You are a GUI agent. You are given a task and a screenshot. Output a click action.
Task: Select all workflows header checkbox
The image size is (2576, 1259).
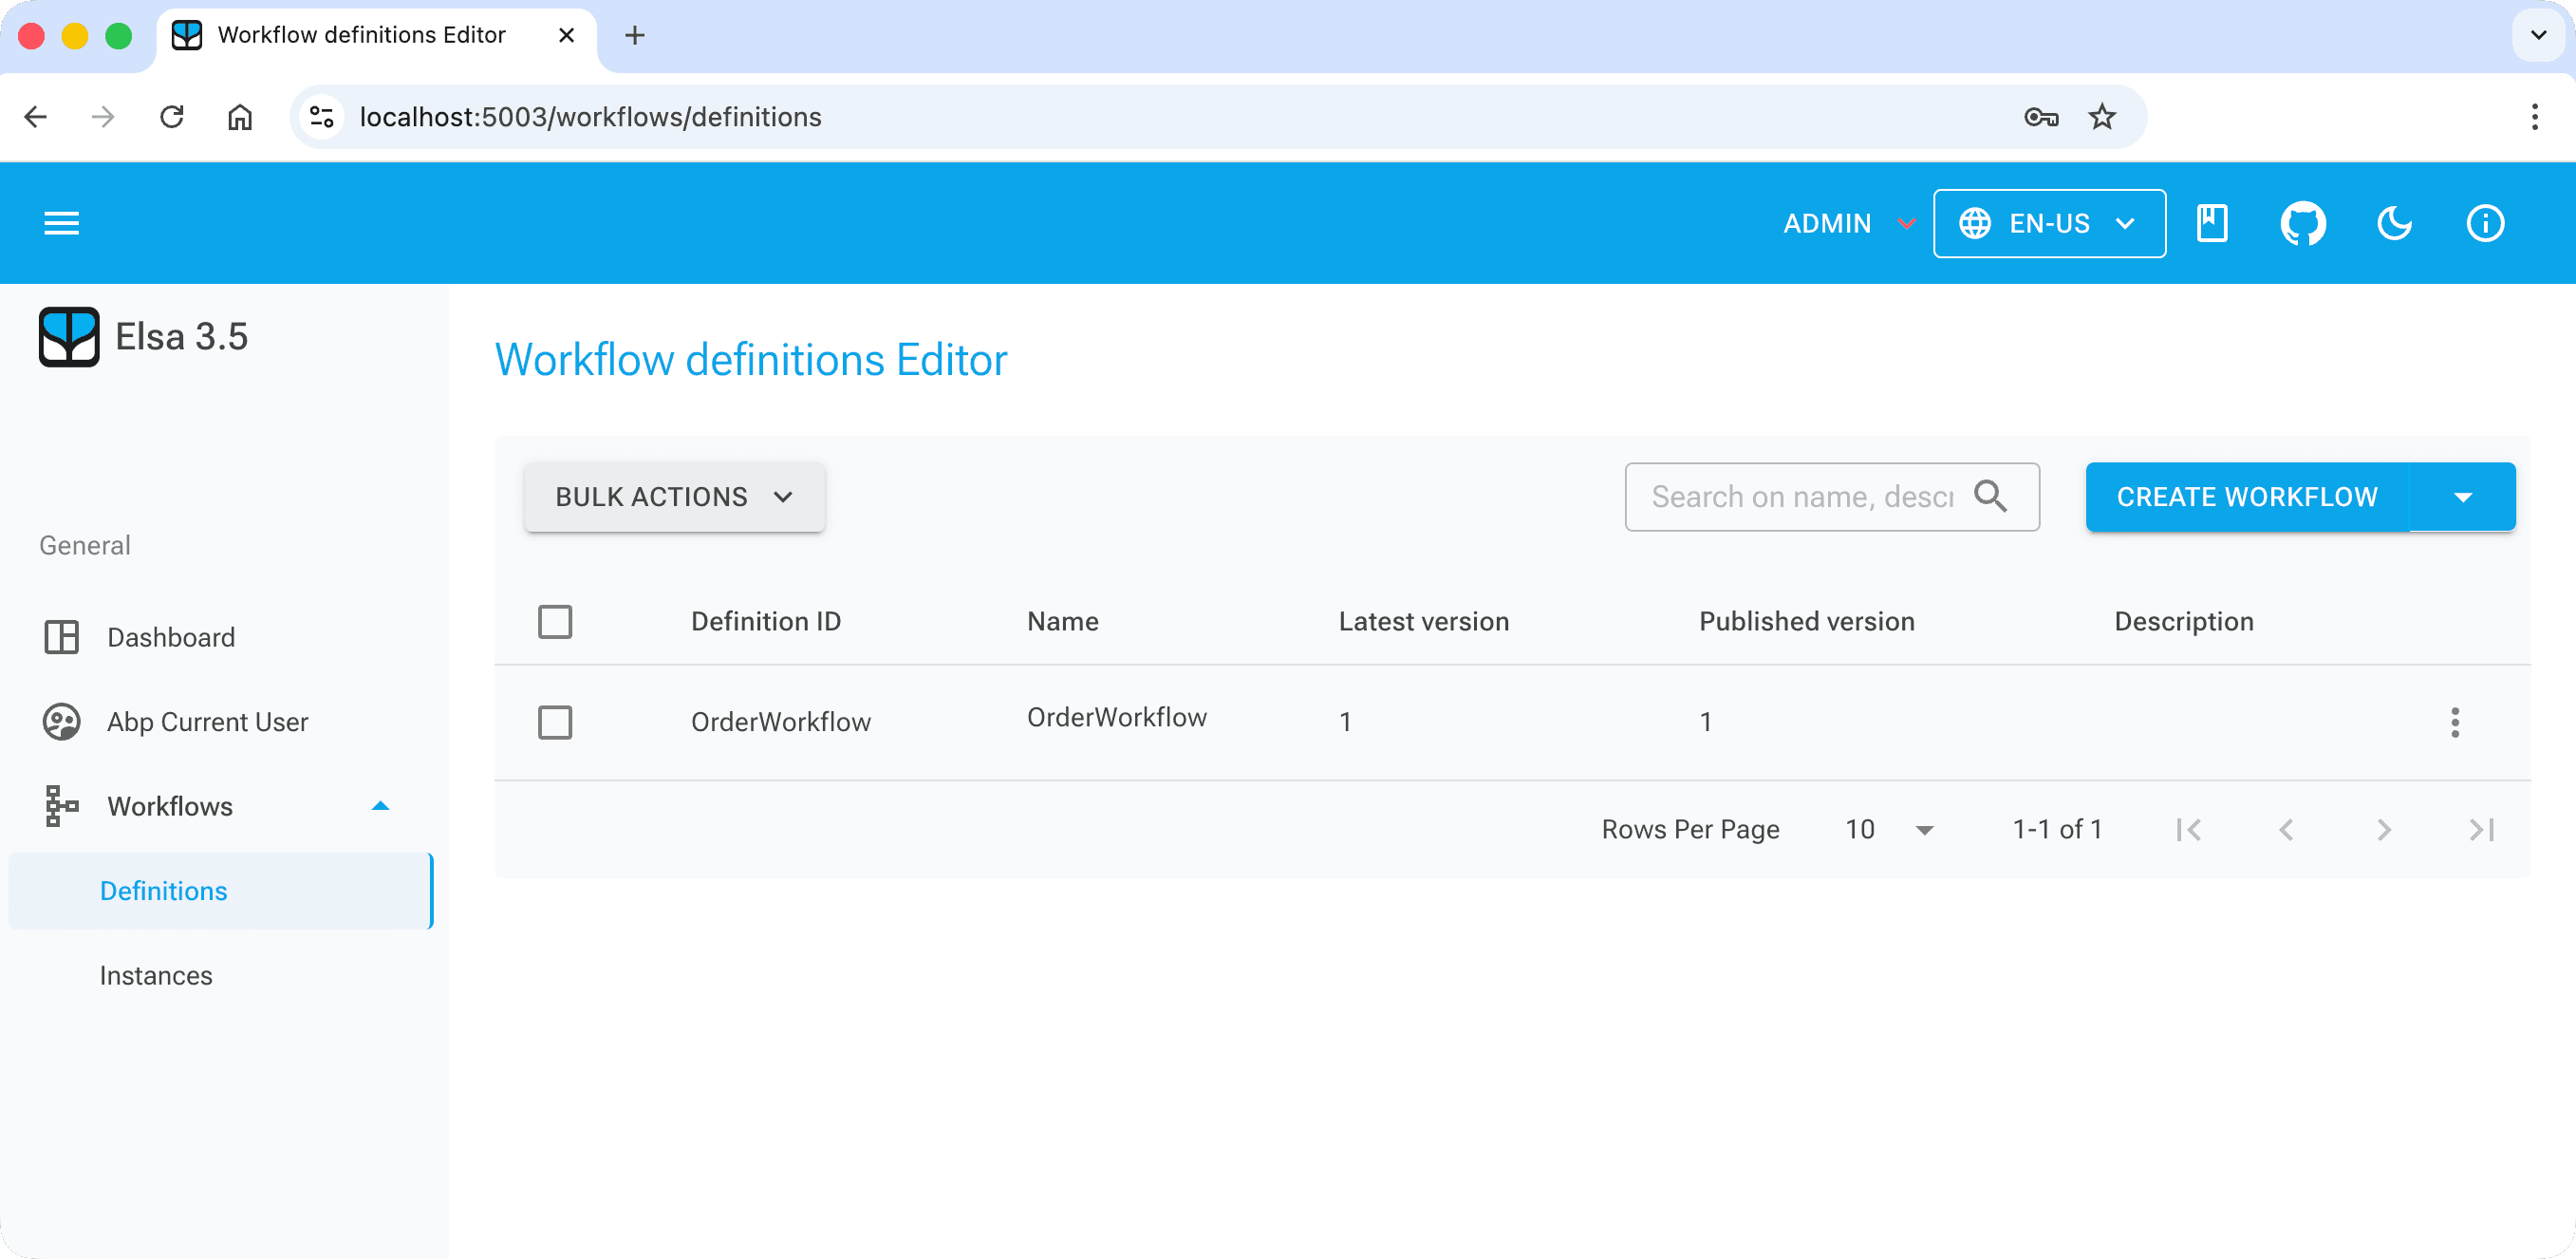[x=555, y=621]
